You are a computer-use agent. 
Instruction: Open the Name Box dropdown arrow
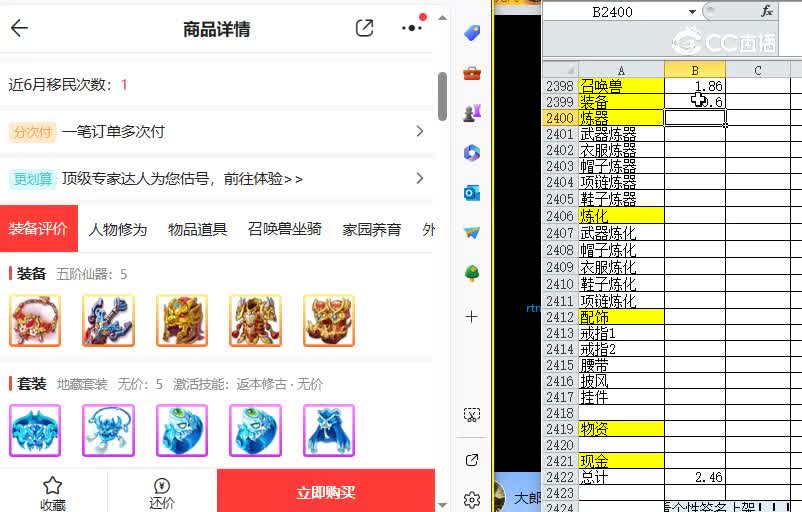[692, 11]
